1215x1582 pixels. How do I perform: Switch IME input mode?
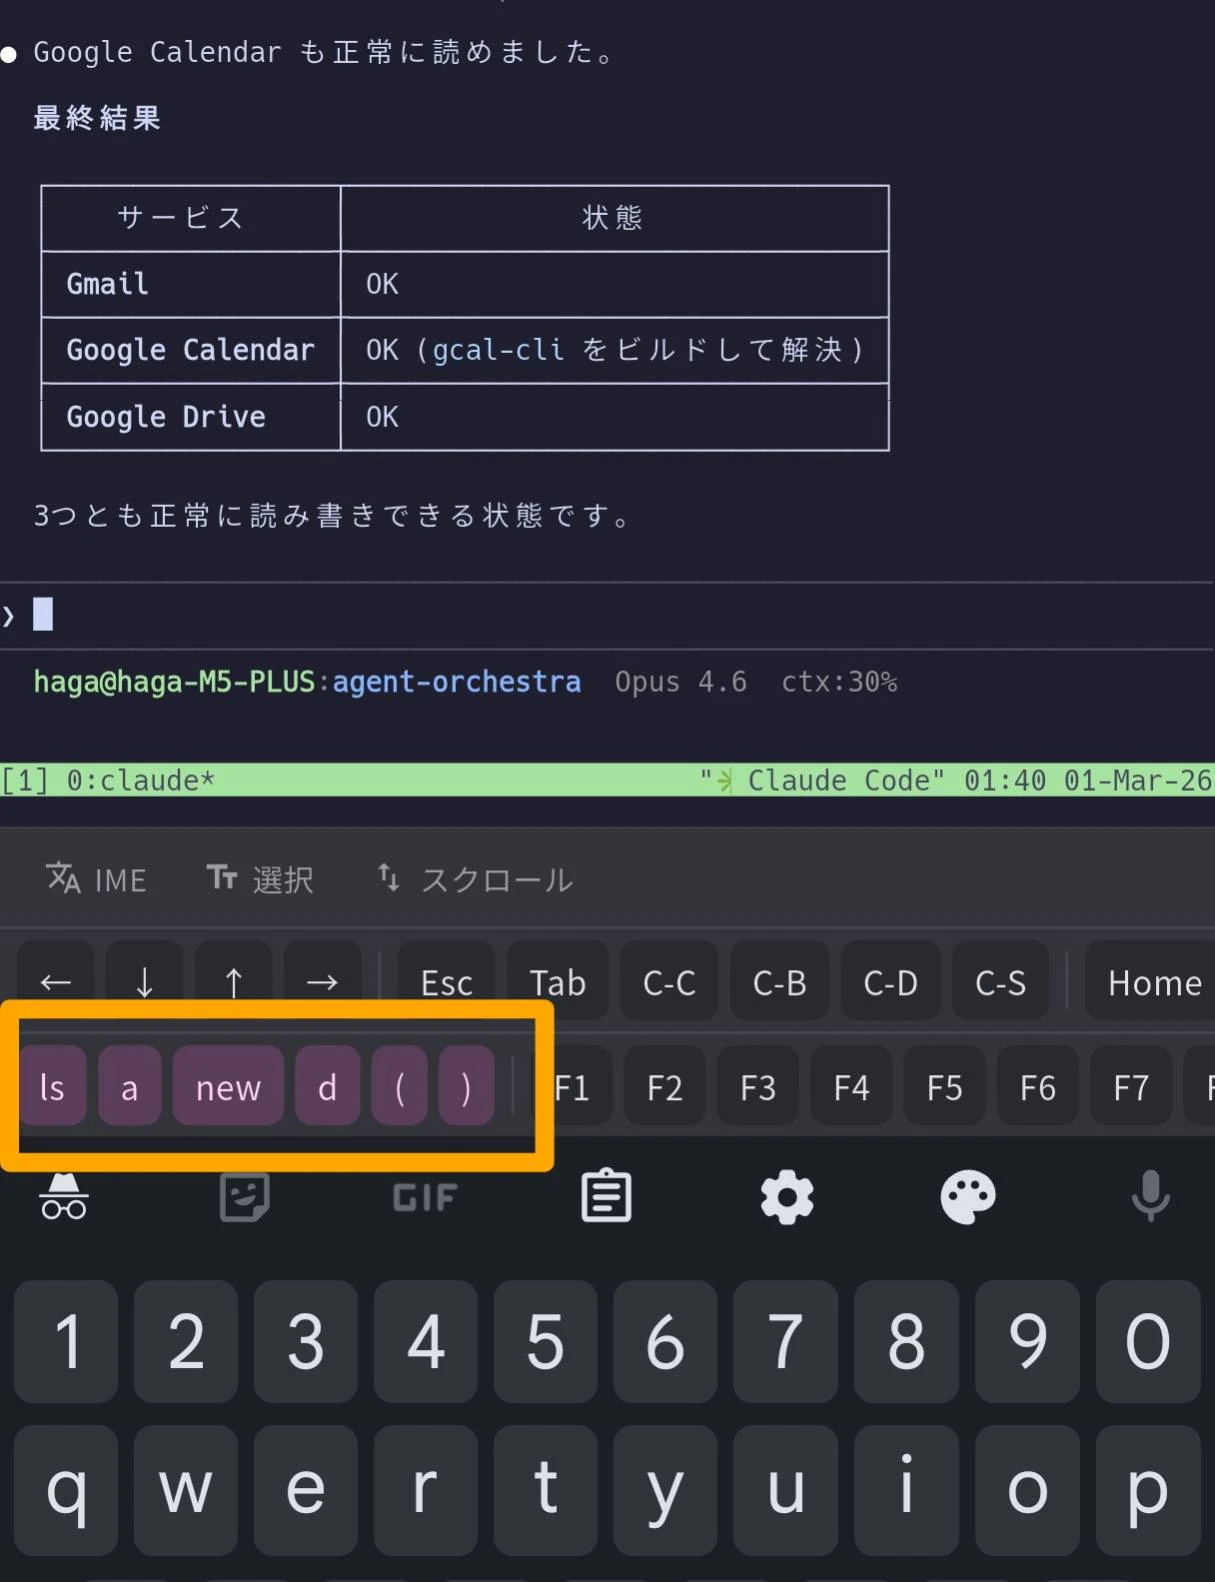[x=97, y=879]
